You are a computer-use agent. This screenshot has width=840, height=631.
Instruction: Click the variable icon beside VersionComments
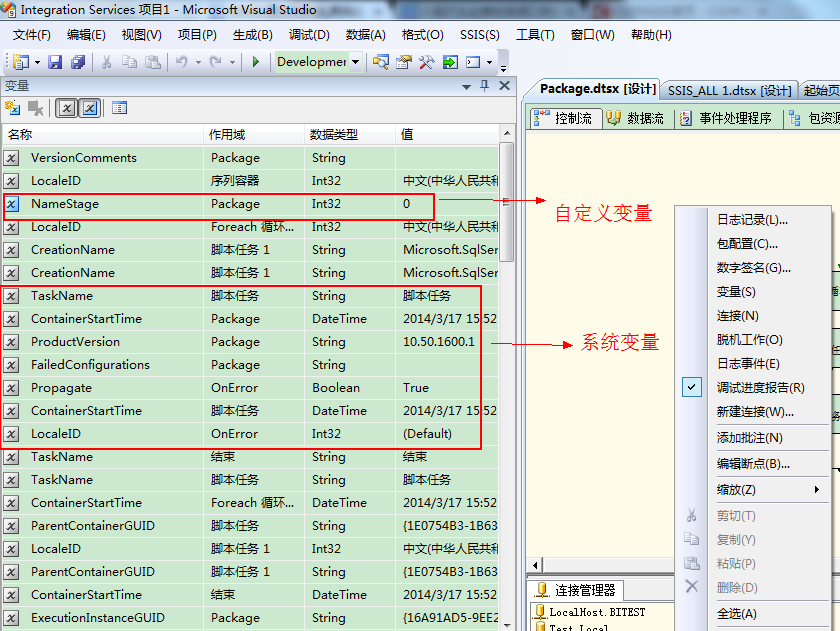tap(12, 158)
